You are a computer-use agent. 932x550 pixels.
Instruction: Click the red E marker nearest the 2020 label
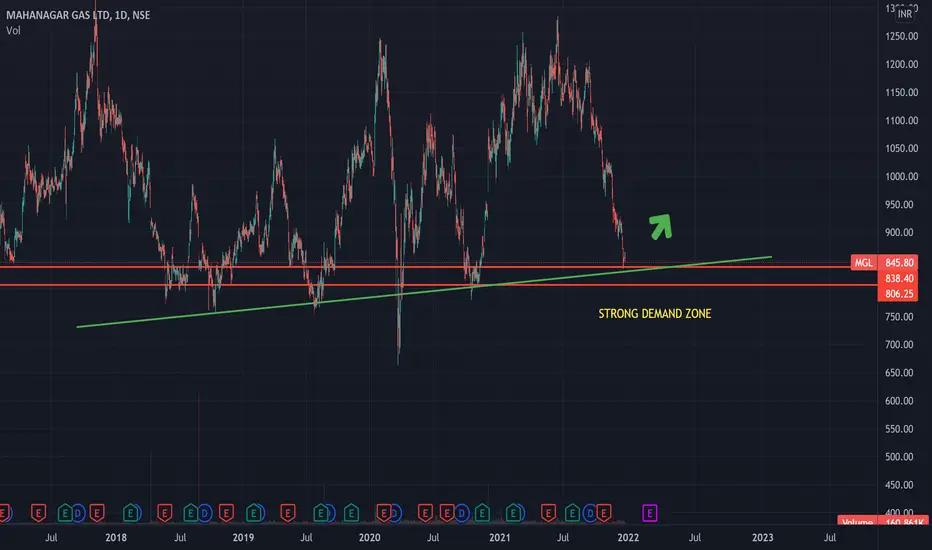point(384,513)
